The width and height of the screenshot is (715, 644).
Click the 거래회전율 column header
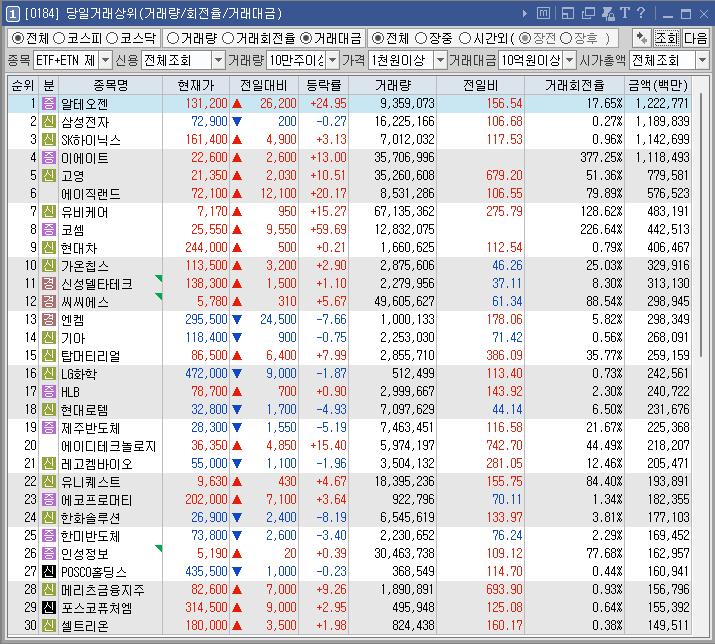click(x=574, y=85)
